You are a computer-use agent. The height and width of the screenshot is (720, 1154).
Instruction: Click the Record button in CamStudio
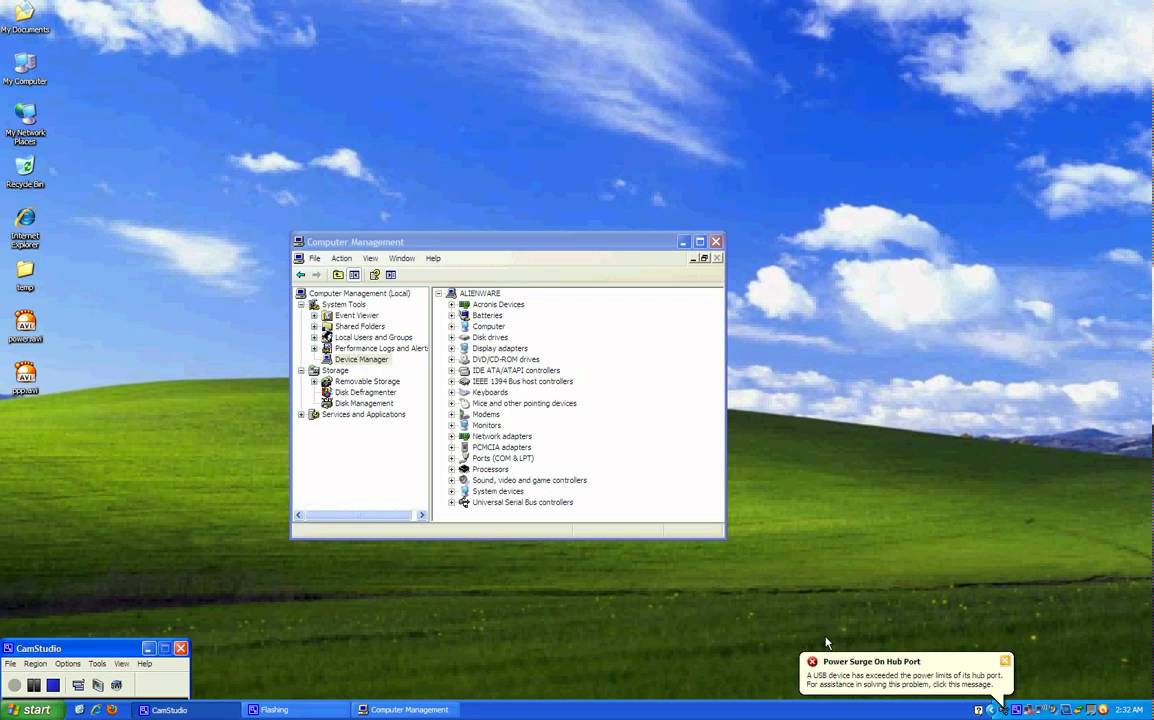tap(14, 685)
